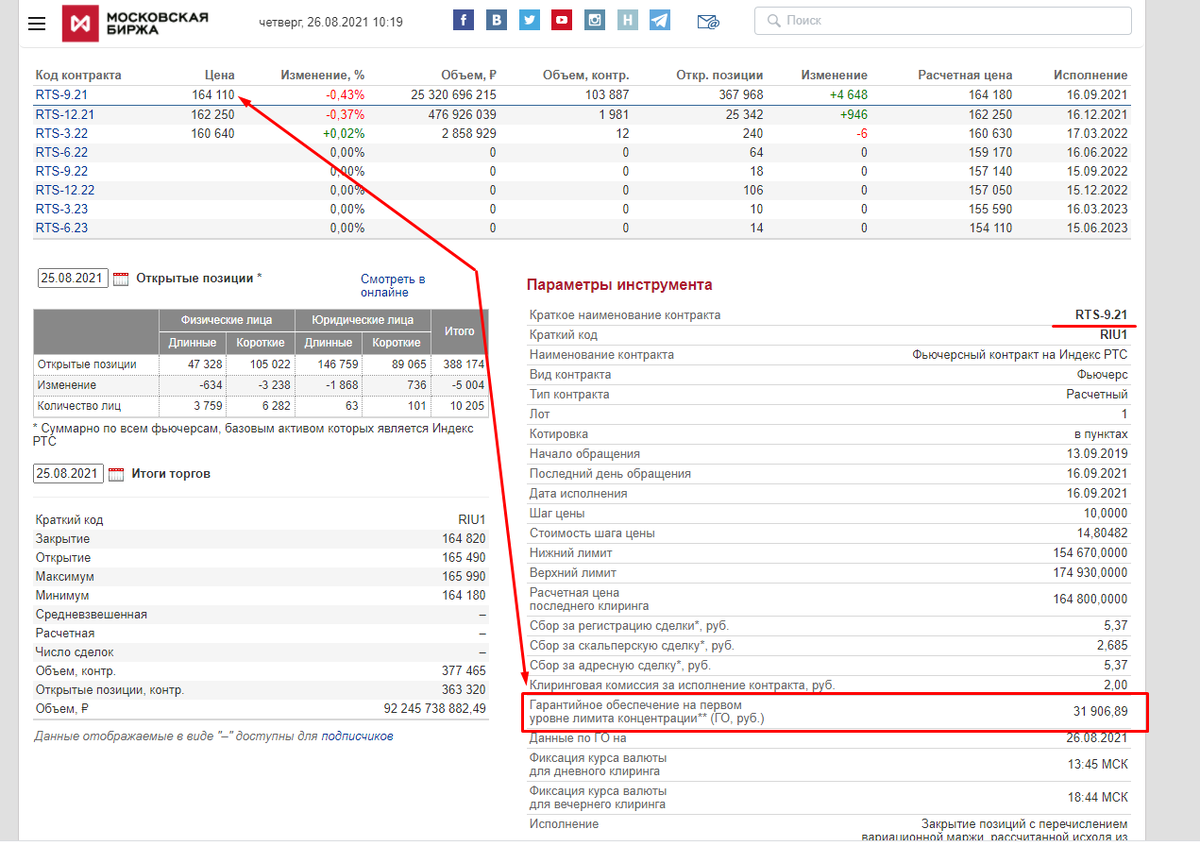Select the trading volume 92 245 738 882,49

pyautogui.click(x=435, y=709)
